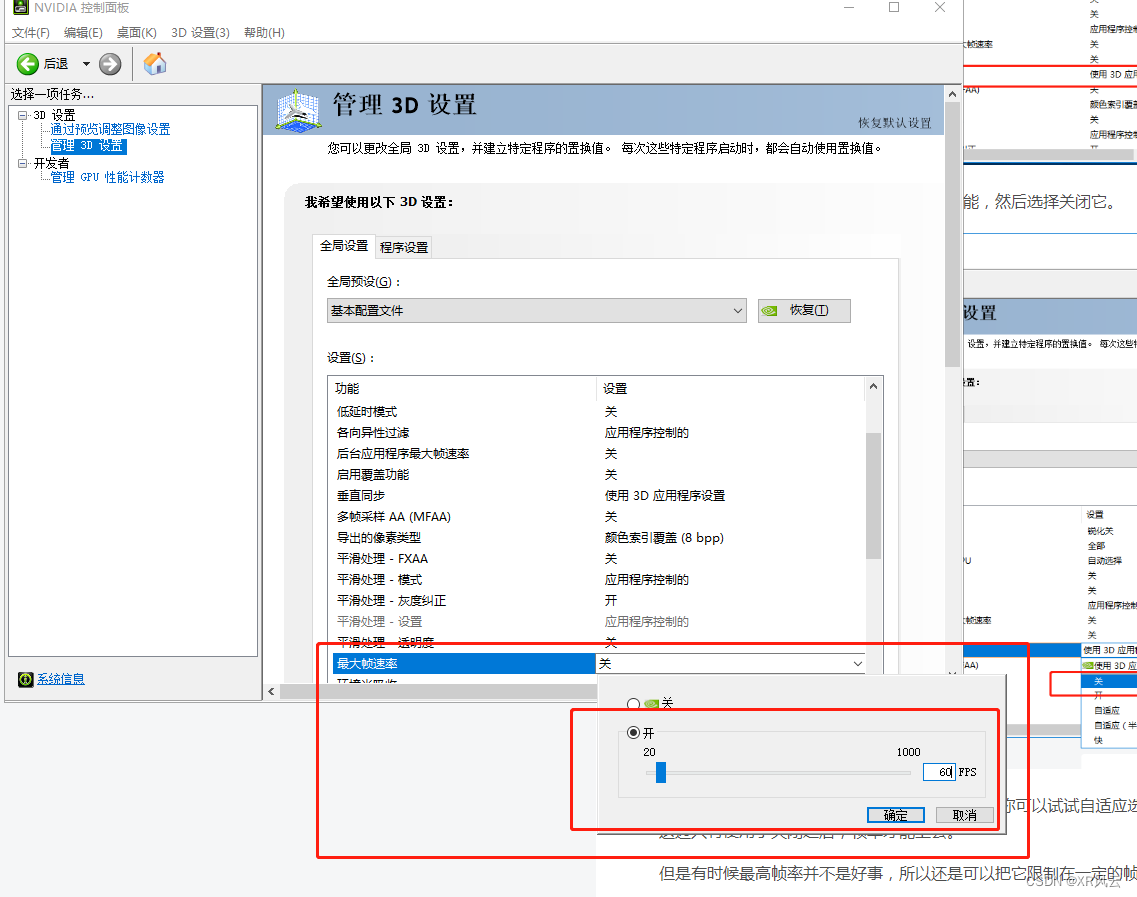The image size is (1137, 897).
Task: Open the 桌面(K) menu
Action: [136, 33]
